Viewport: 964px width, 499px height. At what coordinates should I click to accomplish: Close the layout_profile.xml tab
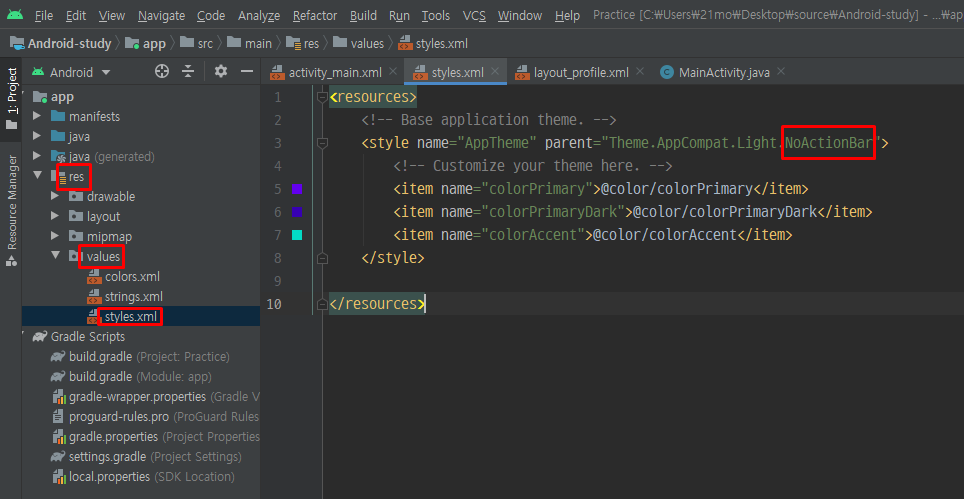click(640, 72)
